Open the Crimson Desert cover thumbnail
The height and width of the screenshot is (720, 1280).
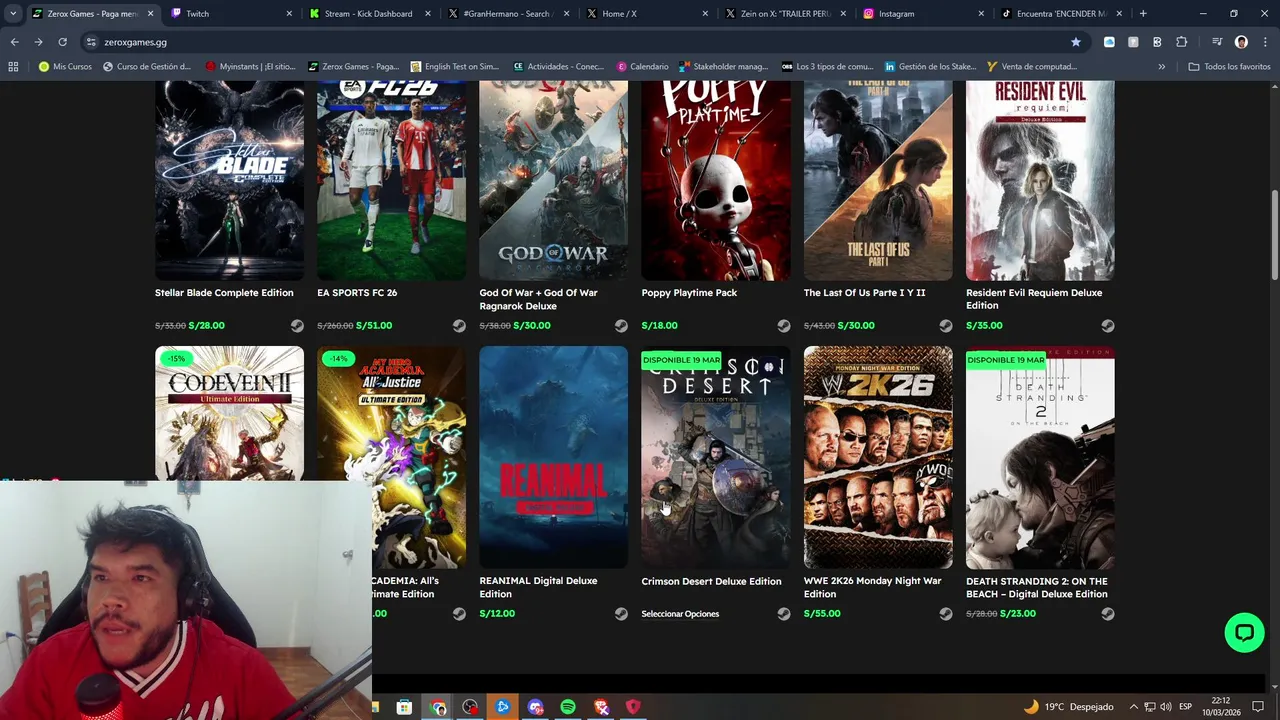[715, 457]
